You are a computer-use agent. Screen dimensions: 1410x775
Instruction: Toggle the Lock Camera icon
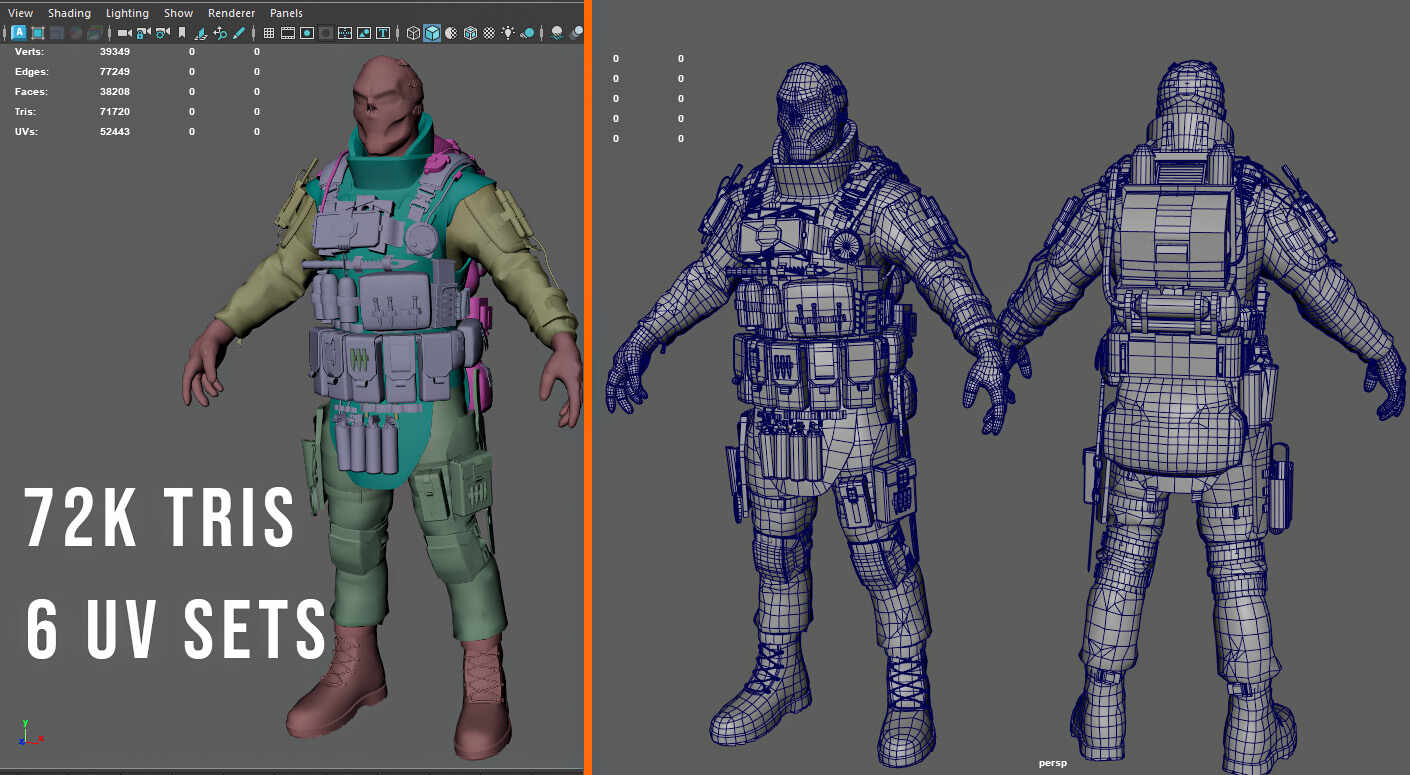143,33
